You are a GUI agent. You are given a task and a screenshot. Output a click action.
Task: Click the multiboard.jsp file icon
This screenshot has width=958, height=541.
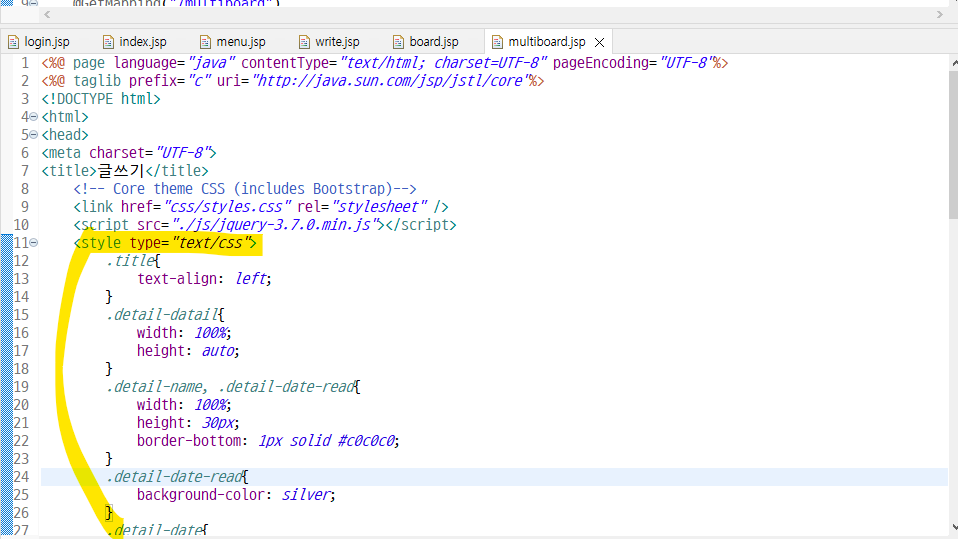click(x=497, y=42)
